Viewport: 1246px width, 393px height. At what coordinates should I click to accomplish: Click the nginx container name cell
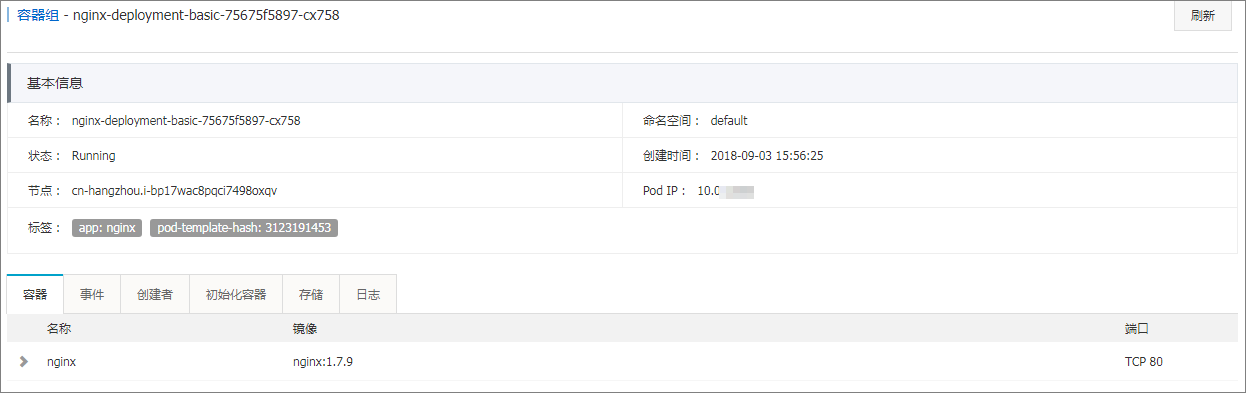pyautogui.click(x=61, y=361)
